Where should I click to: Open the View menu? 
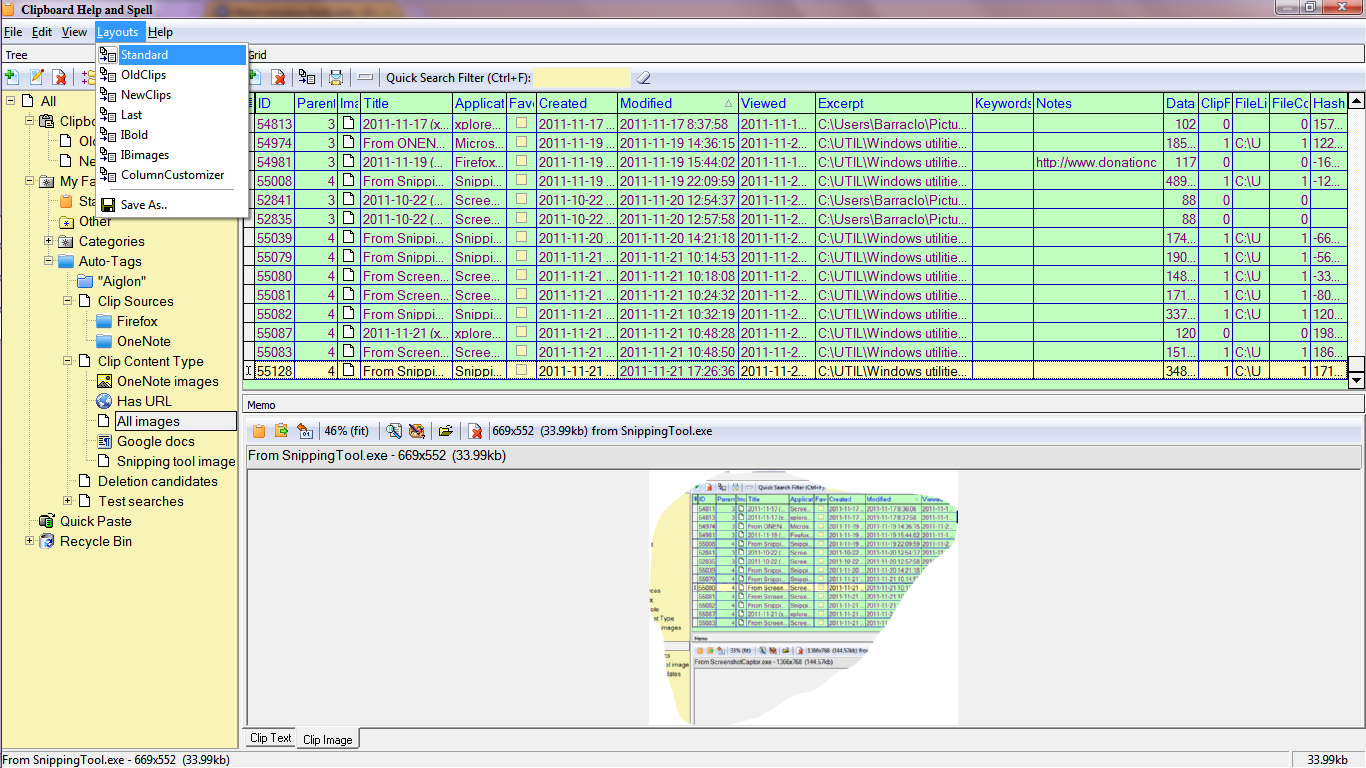(x=74, y=32)
